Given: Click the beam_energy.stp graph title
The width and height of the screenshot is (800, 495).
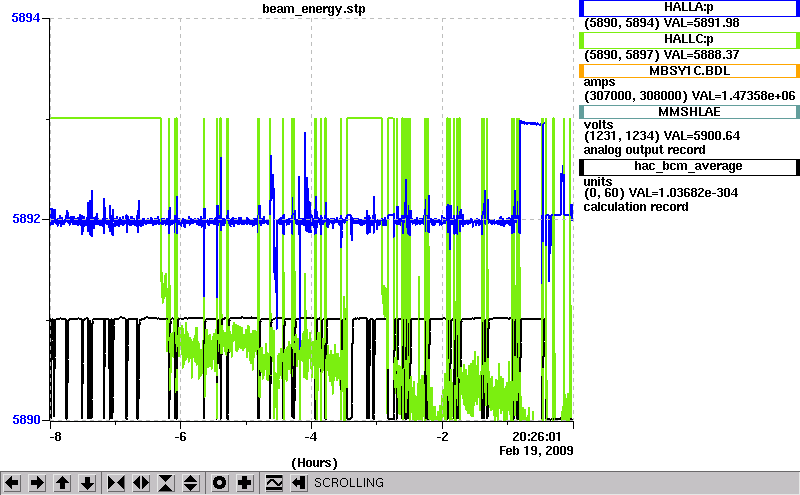Looking at the screenshot, I should point(314,9).
